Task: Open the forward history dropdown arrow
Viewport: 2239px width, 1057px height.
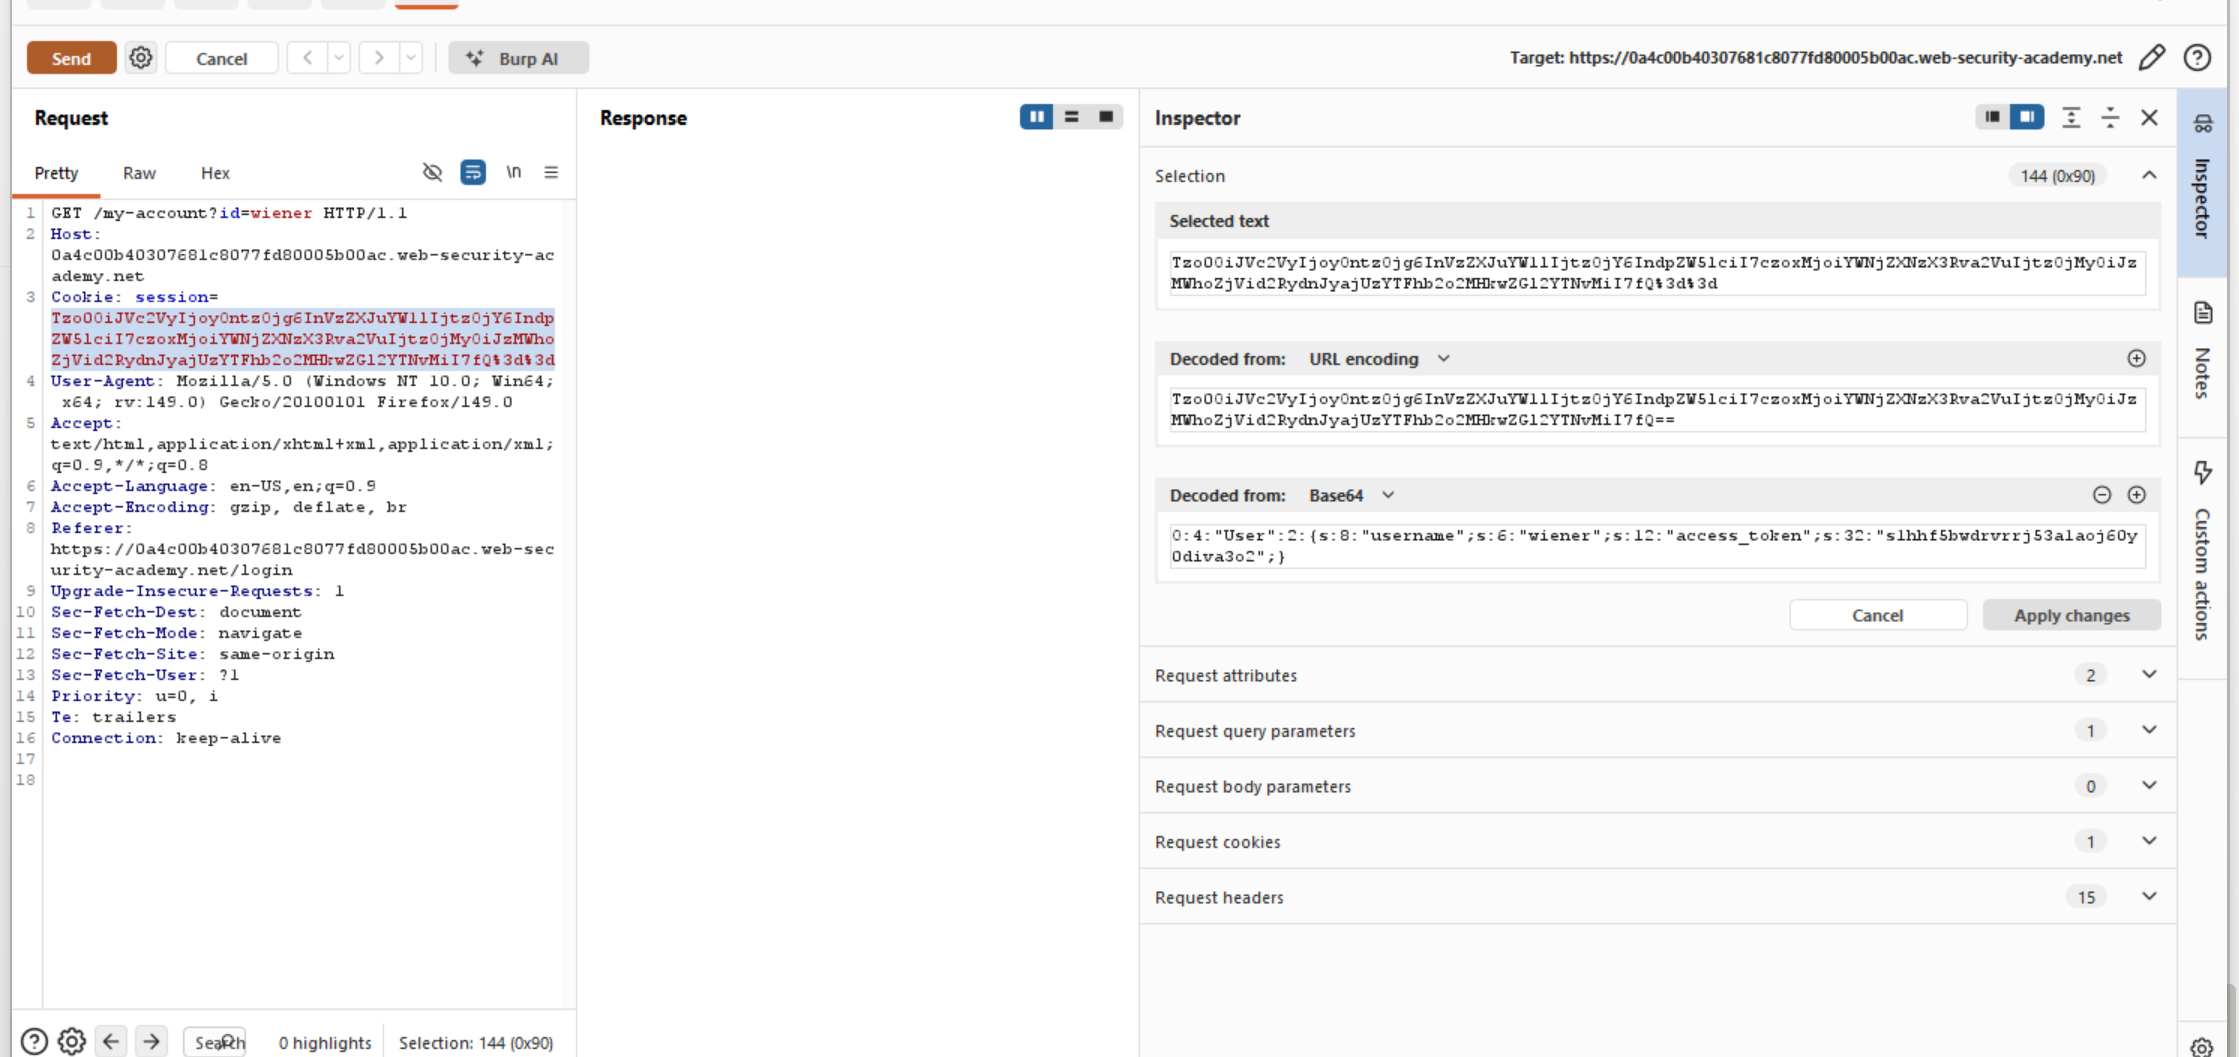Action: point(411,58)
